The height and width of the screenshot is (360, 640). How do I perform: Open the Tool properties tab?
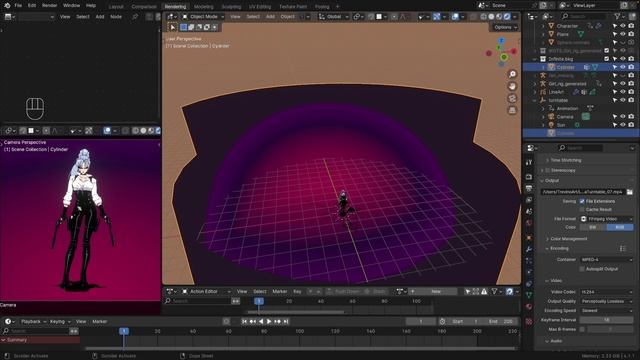tap(529, 162)
